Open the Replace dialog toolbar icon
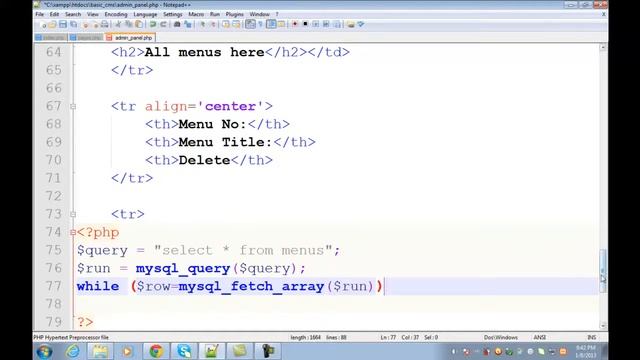This screenshot has height=360, width=640. coord(188,24)
